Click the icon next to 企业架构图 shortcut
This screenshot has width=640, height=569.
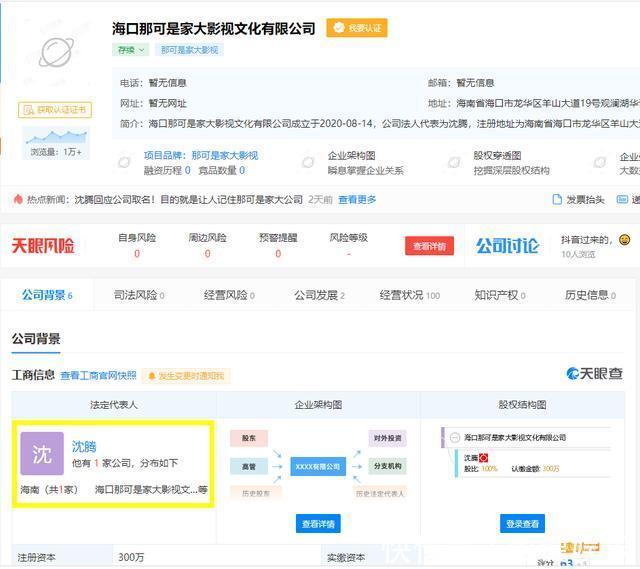[x=308, y=162]
